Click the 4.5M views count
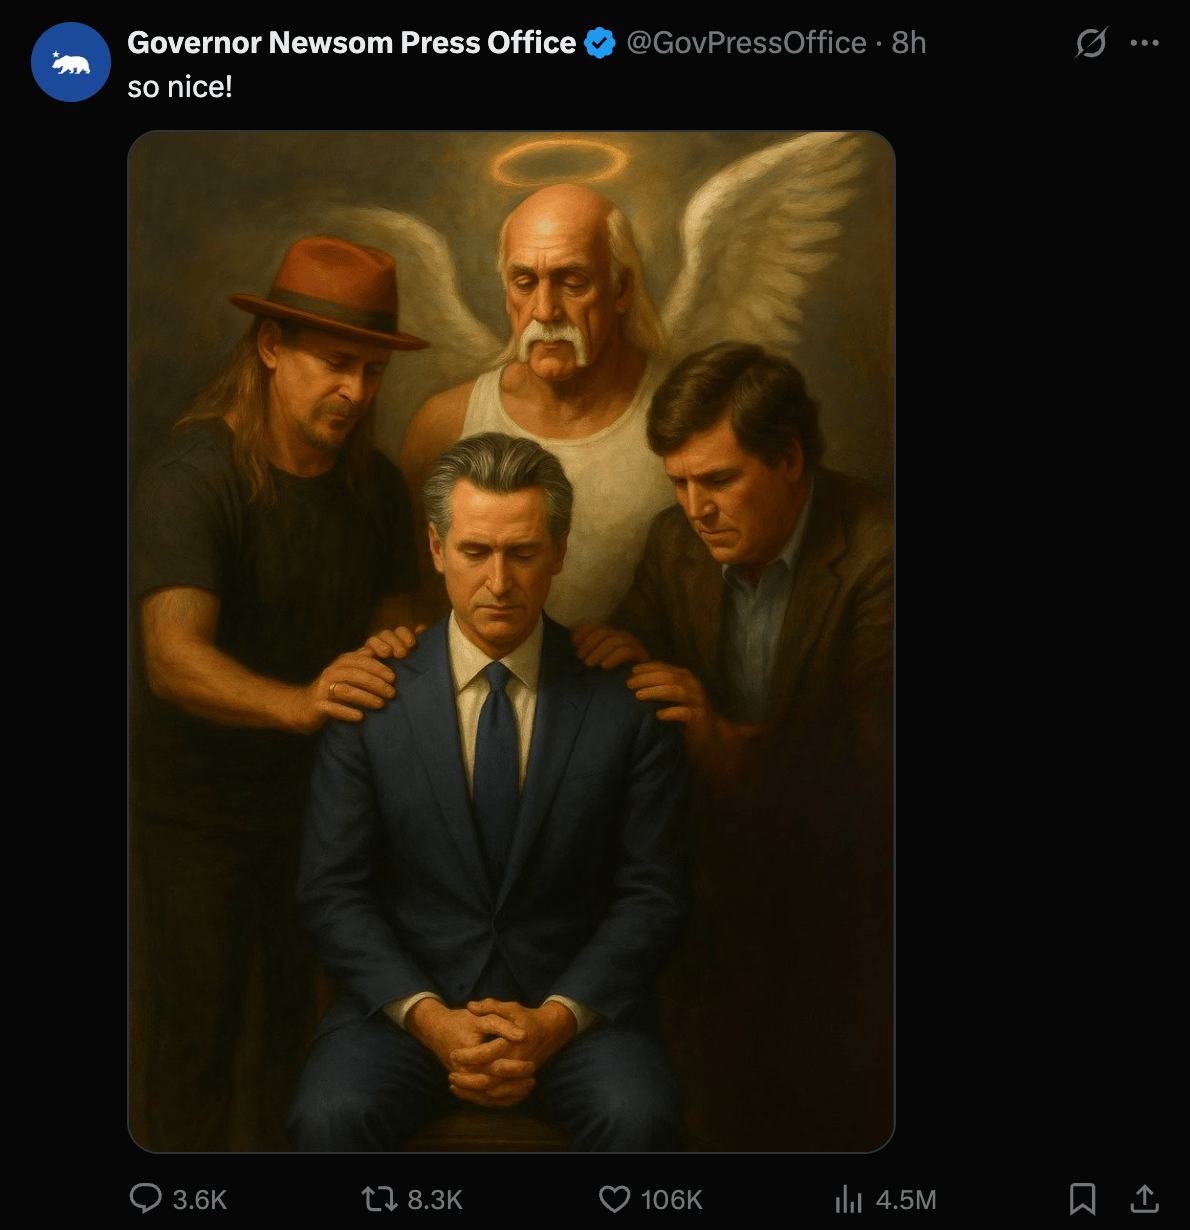The width and height of the screenshot is (1190, 1230). point(906,1199)
